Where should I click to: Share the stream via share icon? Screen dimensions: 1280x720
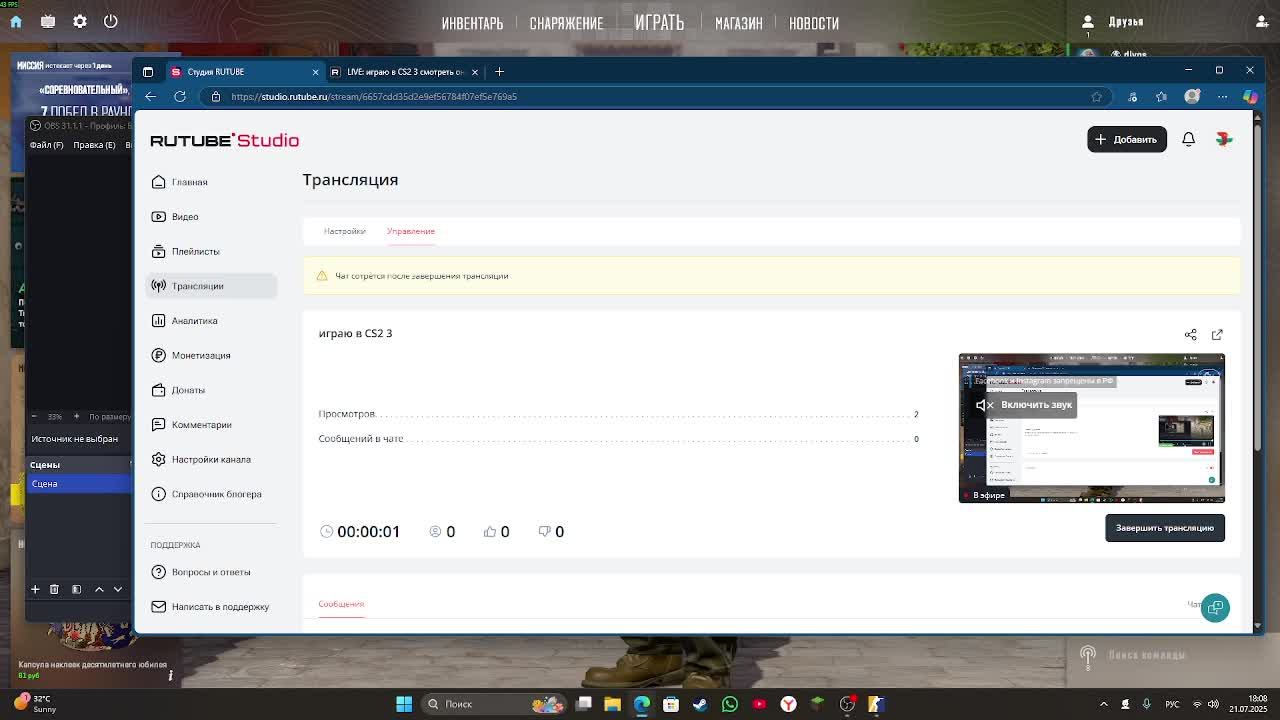click(1190, 334)
